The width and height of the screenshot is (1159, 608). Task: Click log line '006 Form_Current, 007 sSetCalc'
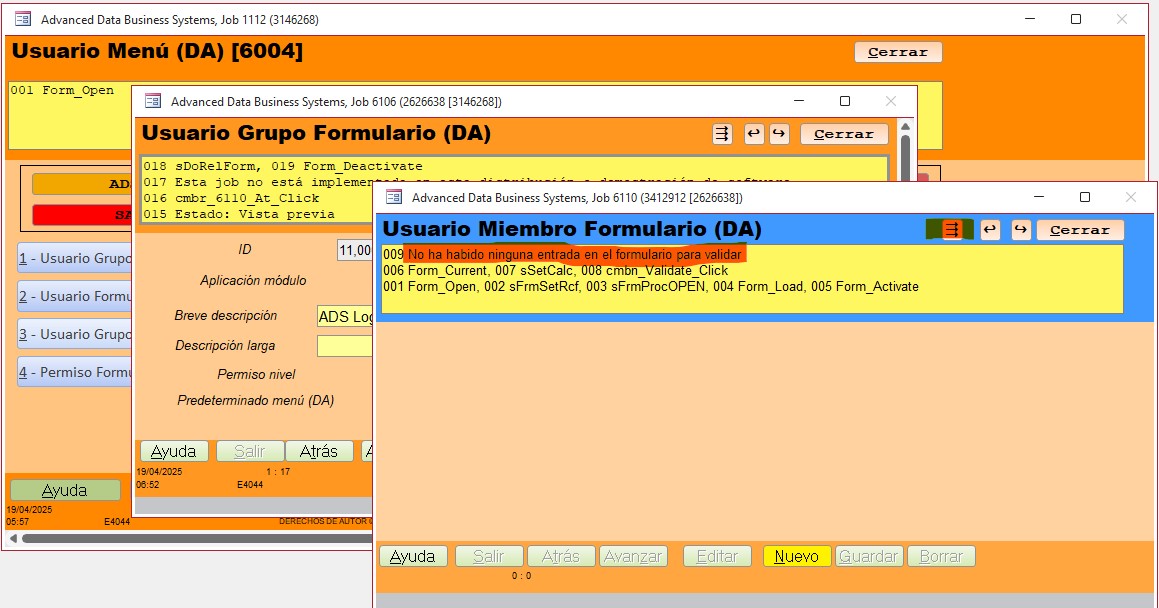(556, 270)
